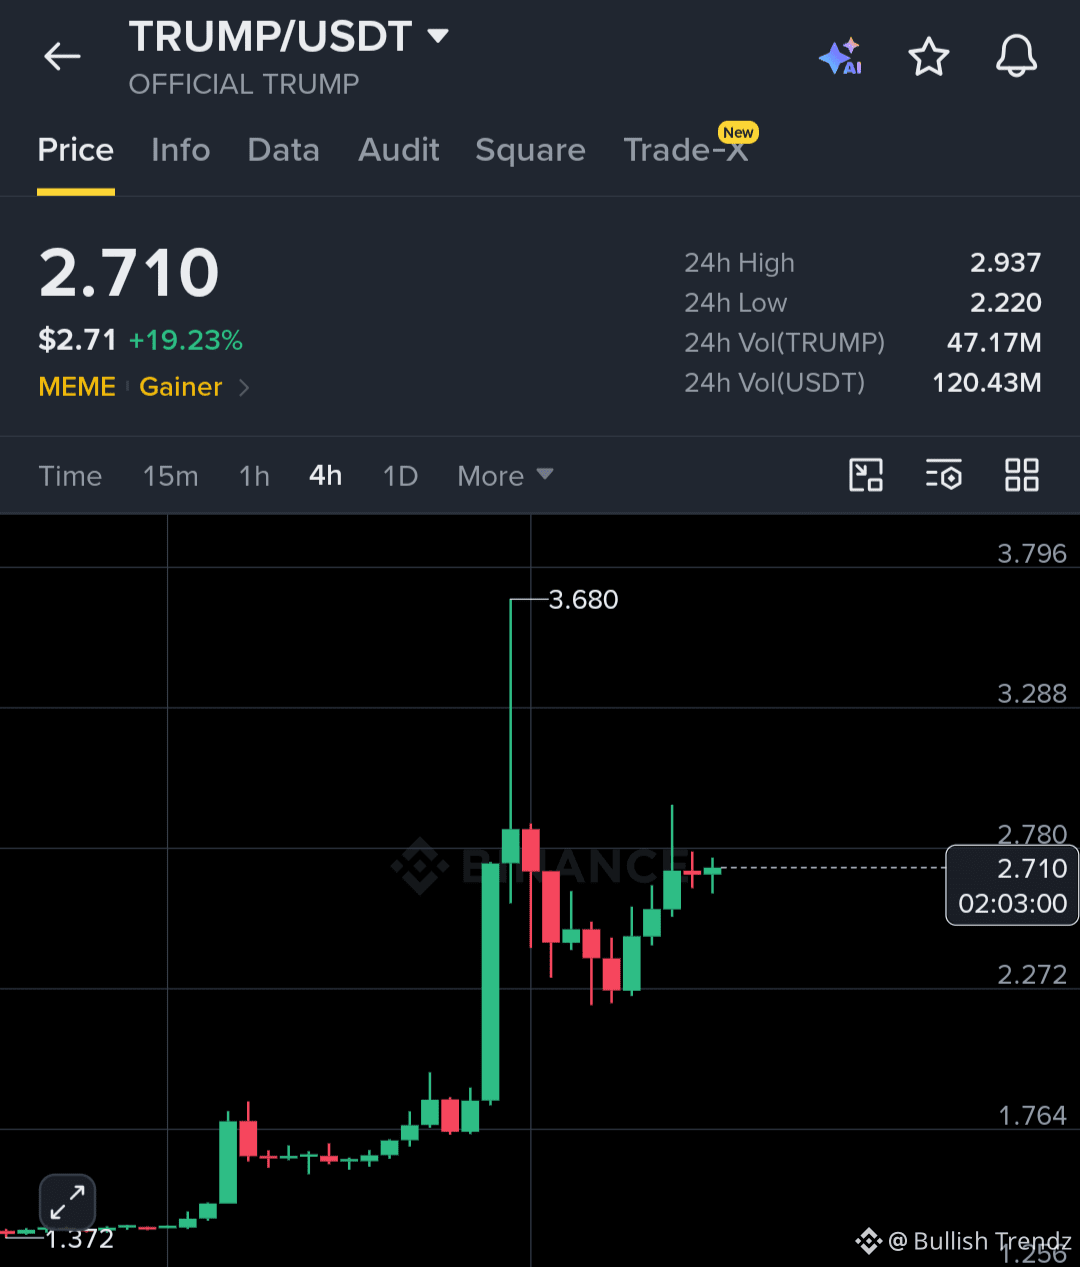Select the 15m timeframe
The height and width of the screenshot is (1267, 1080).
pyautogui.click(x=171, y=476)
